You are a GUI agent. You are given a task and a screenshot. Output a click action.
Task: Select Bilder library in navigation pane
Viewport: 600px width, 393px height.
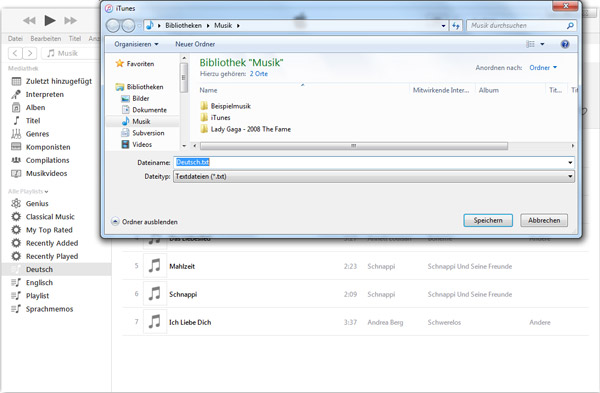click(x=140, y=98)
